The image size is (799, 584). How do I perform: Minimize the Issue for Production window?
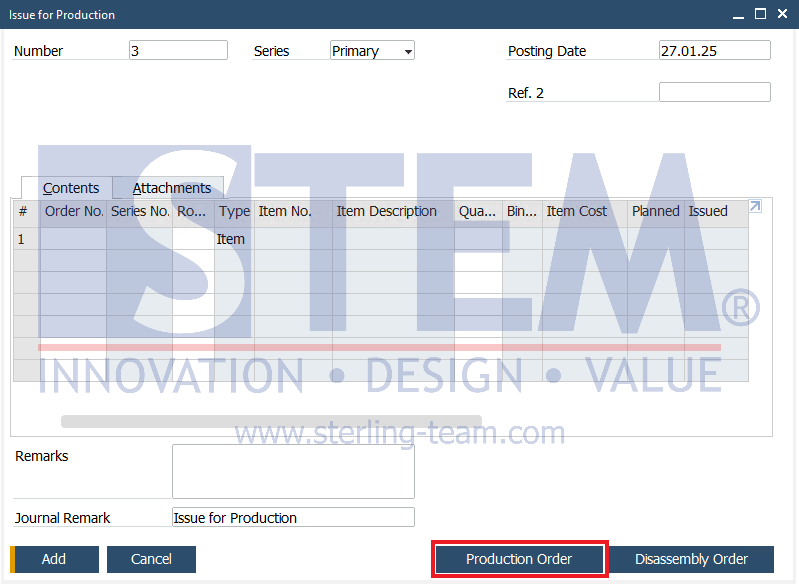click(738, 15)
